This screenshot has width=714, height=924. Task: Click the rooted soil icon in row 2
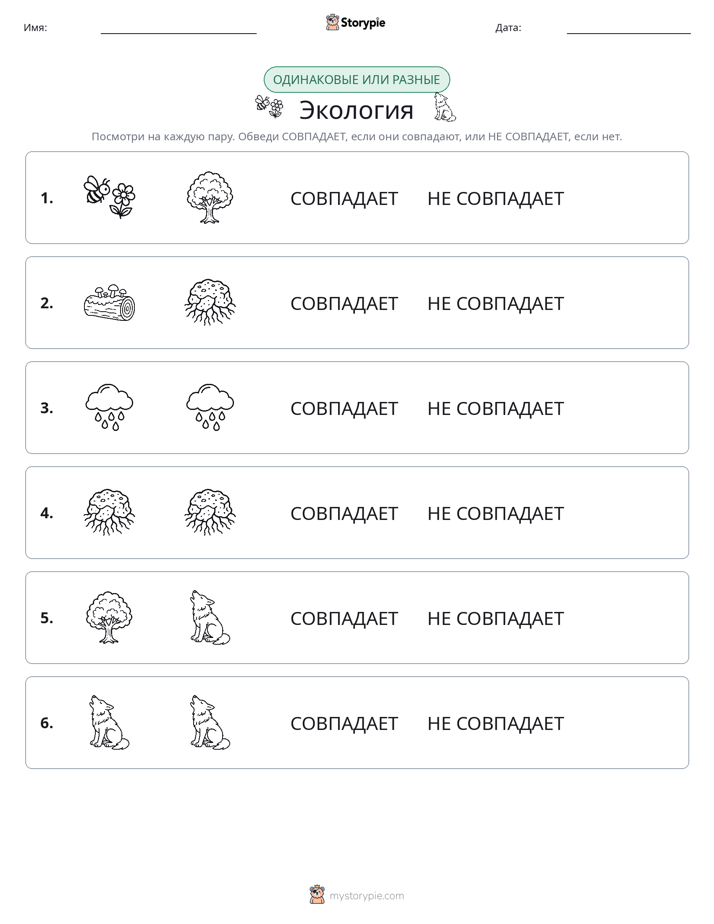coord(210,302)
